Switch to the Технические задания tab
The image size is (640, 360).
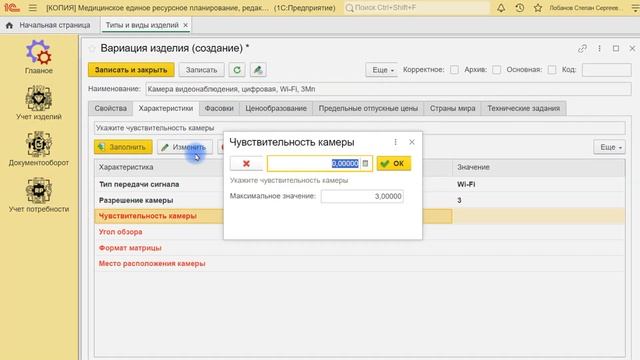[x=524, y=109]
